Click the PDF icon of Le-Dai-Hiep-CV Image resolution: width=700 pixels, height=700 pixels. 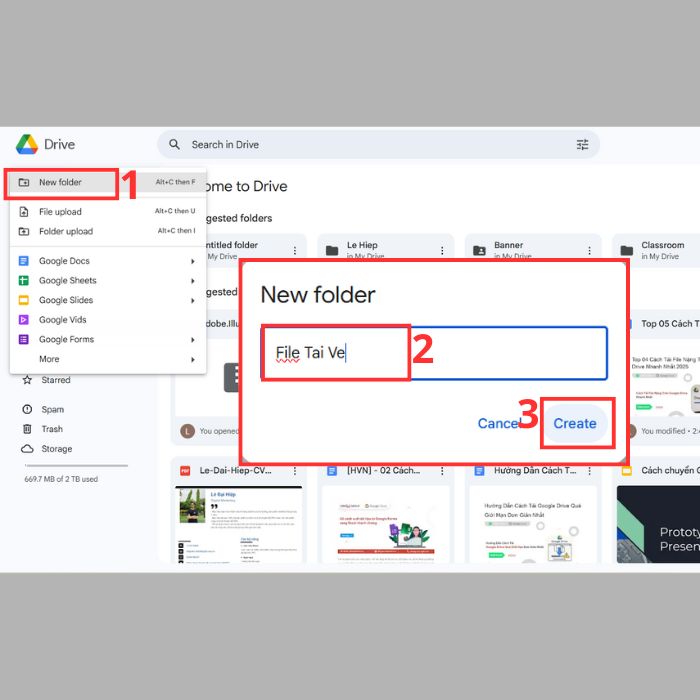185,471
